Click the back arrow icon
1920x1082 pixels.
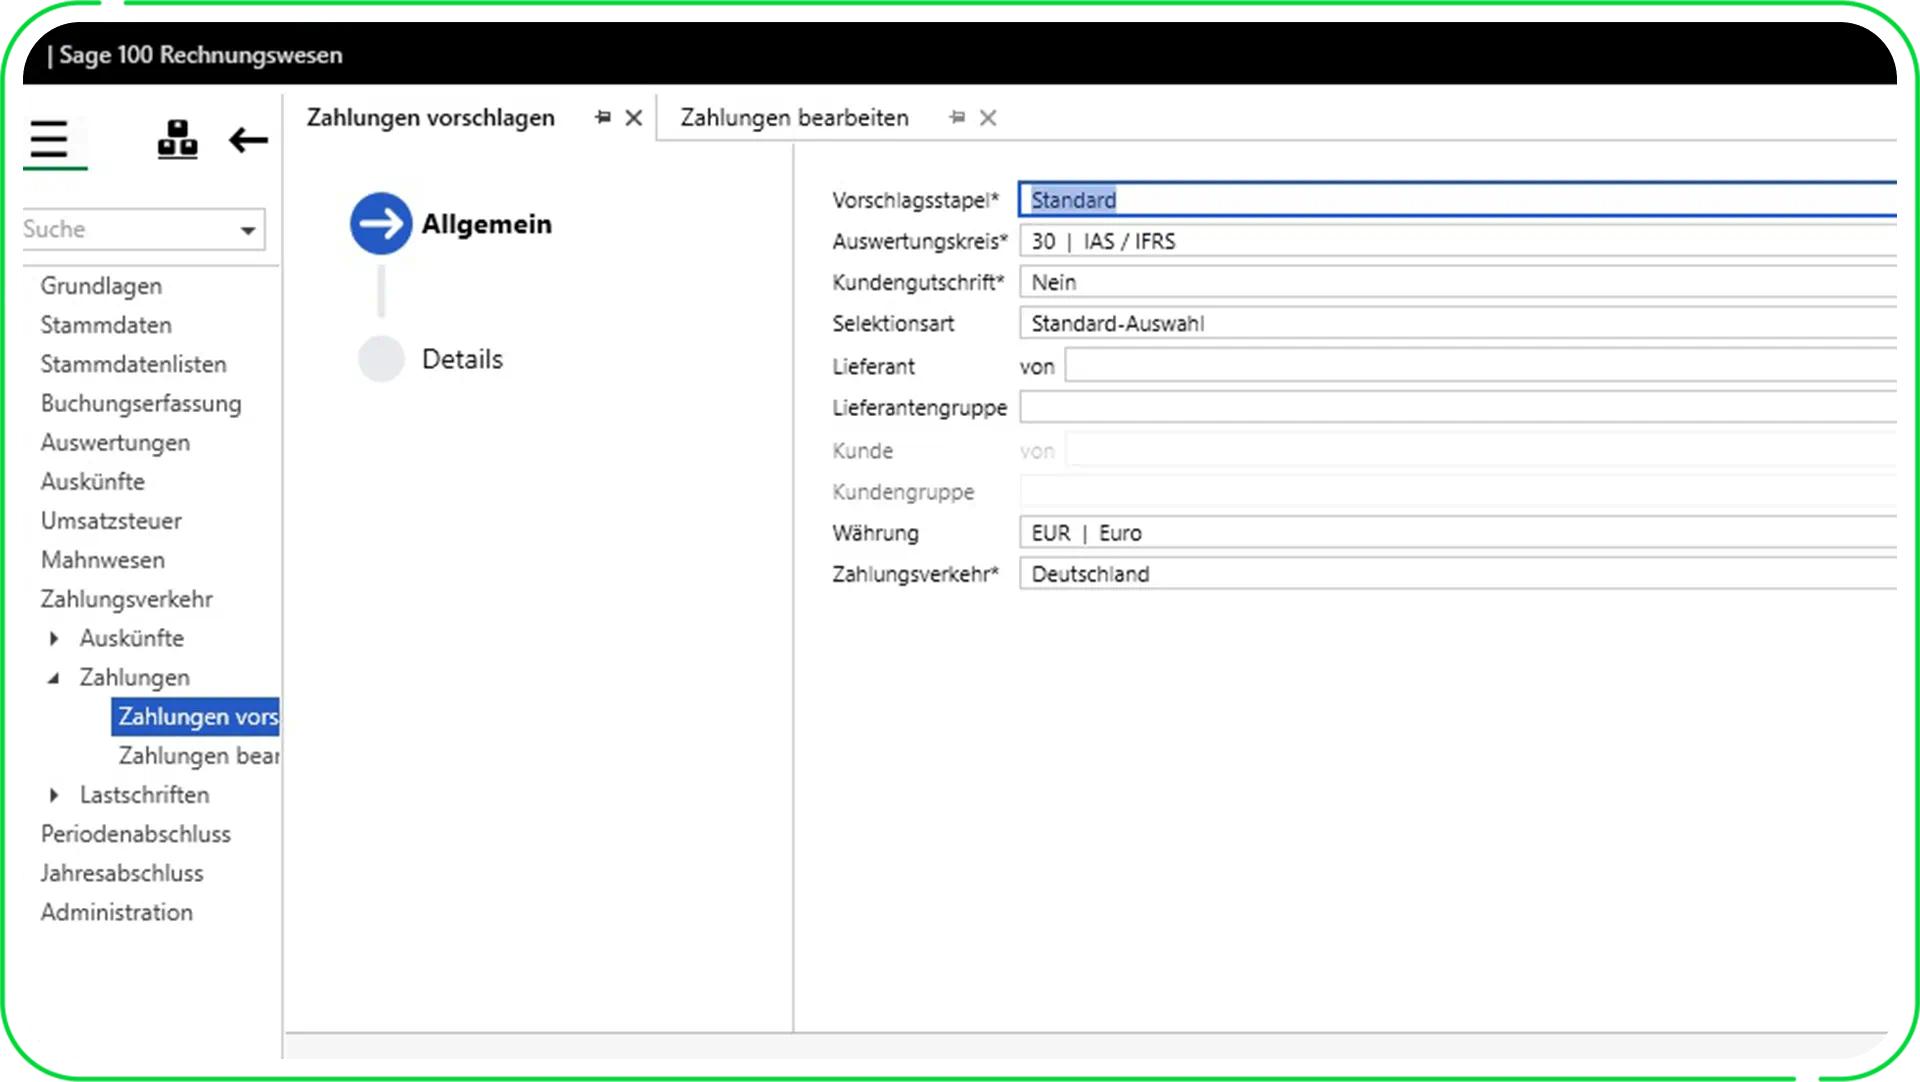[x=248, y=140]
